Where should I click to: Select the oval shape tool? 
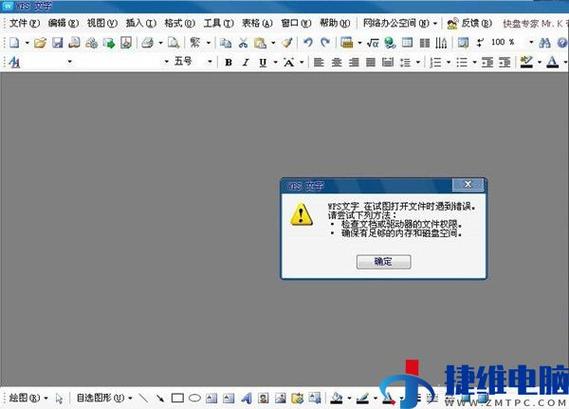195,398
